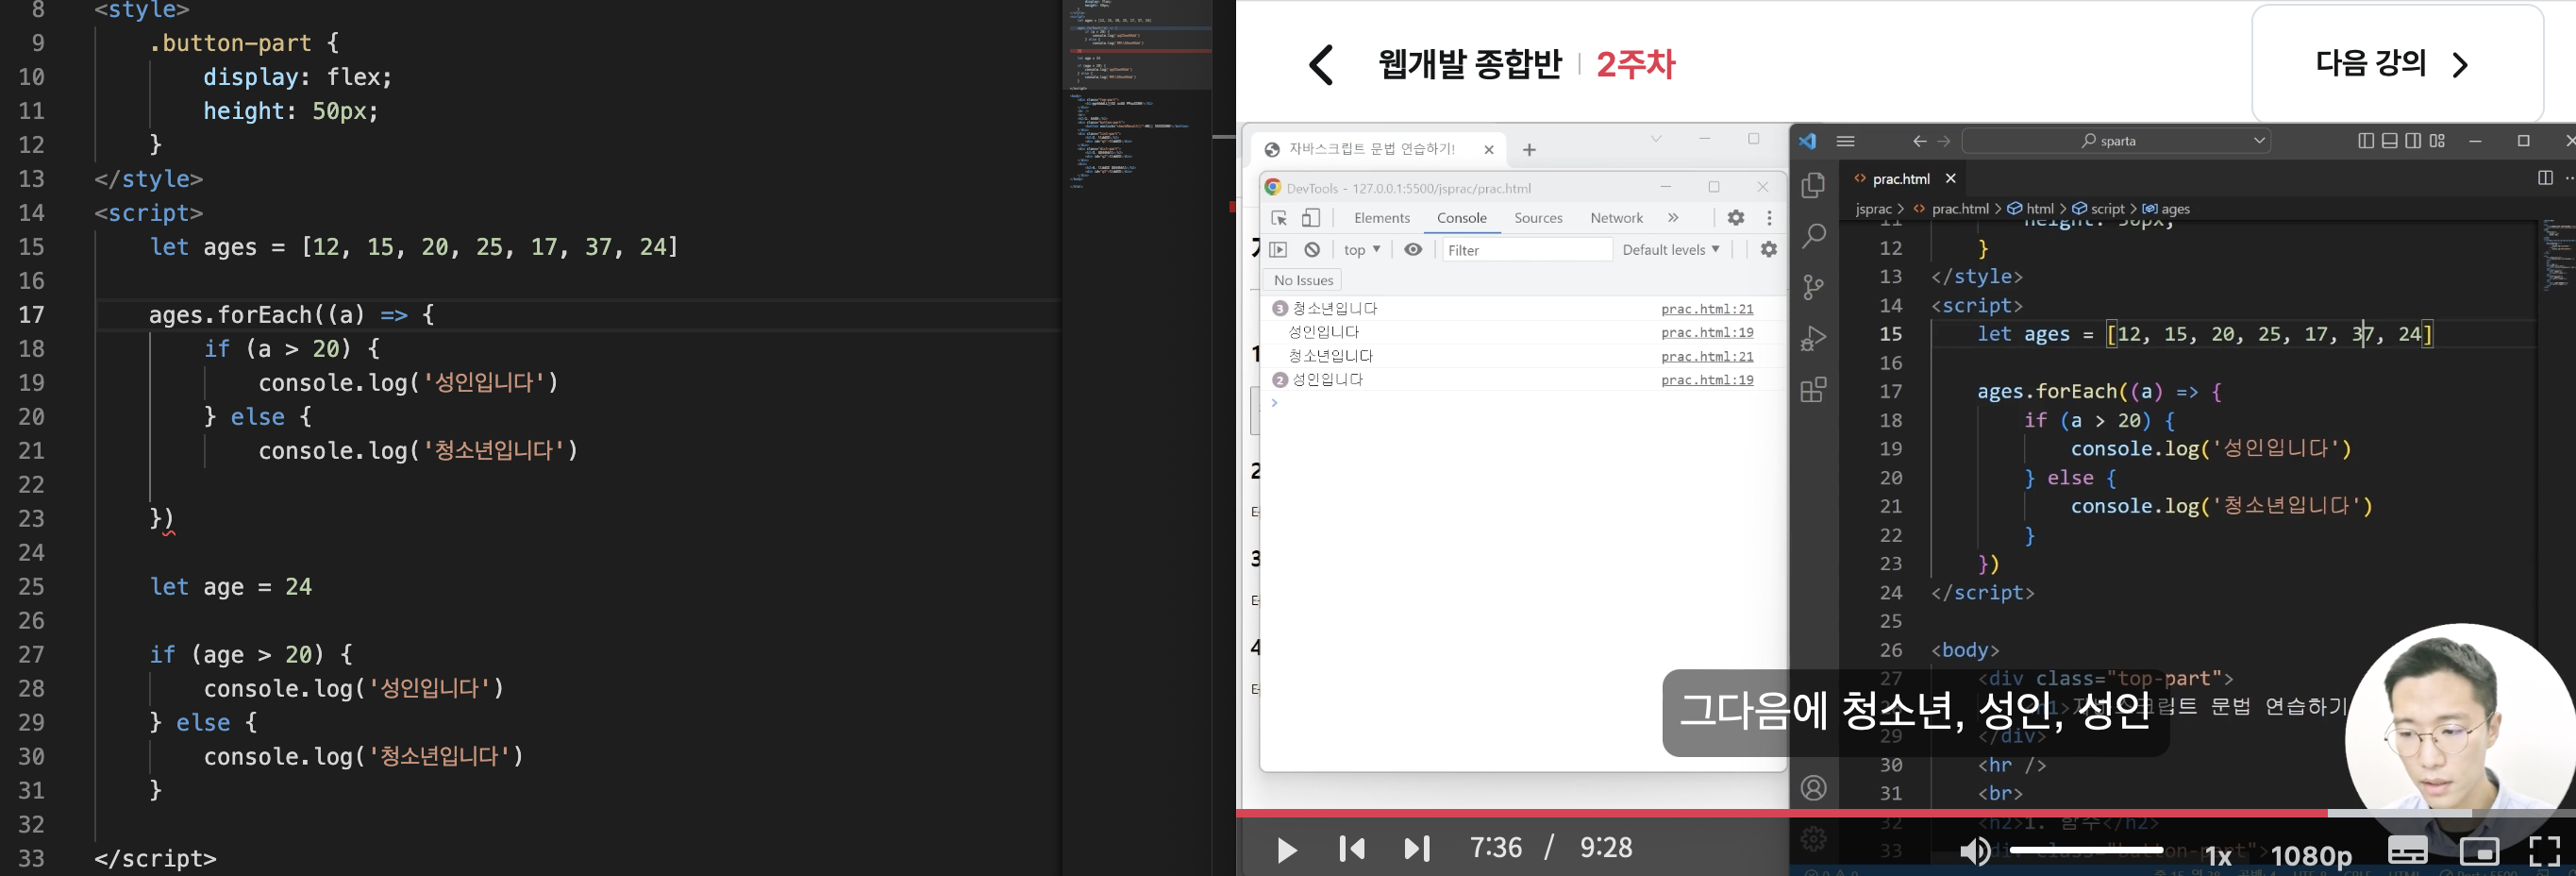The height and width of the screenshot is (876, 2576).
Task: Open Extensions view in VS Code activity bar
Action: tap(1813, 390)
